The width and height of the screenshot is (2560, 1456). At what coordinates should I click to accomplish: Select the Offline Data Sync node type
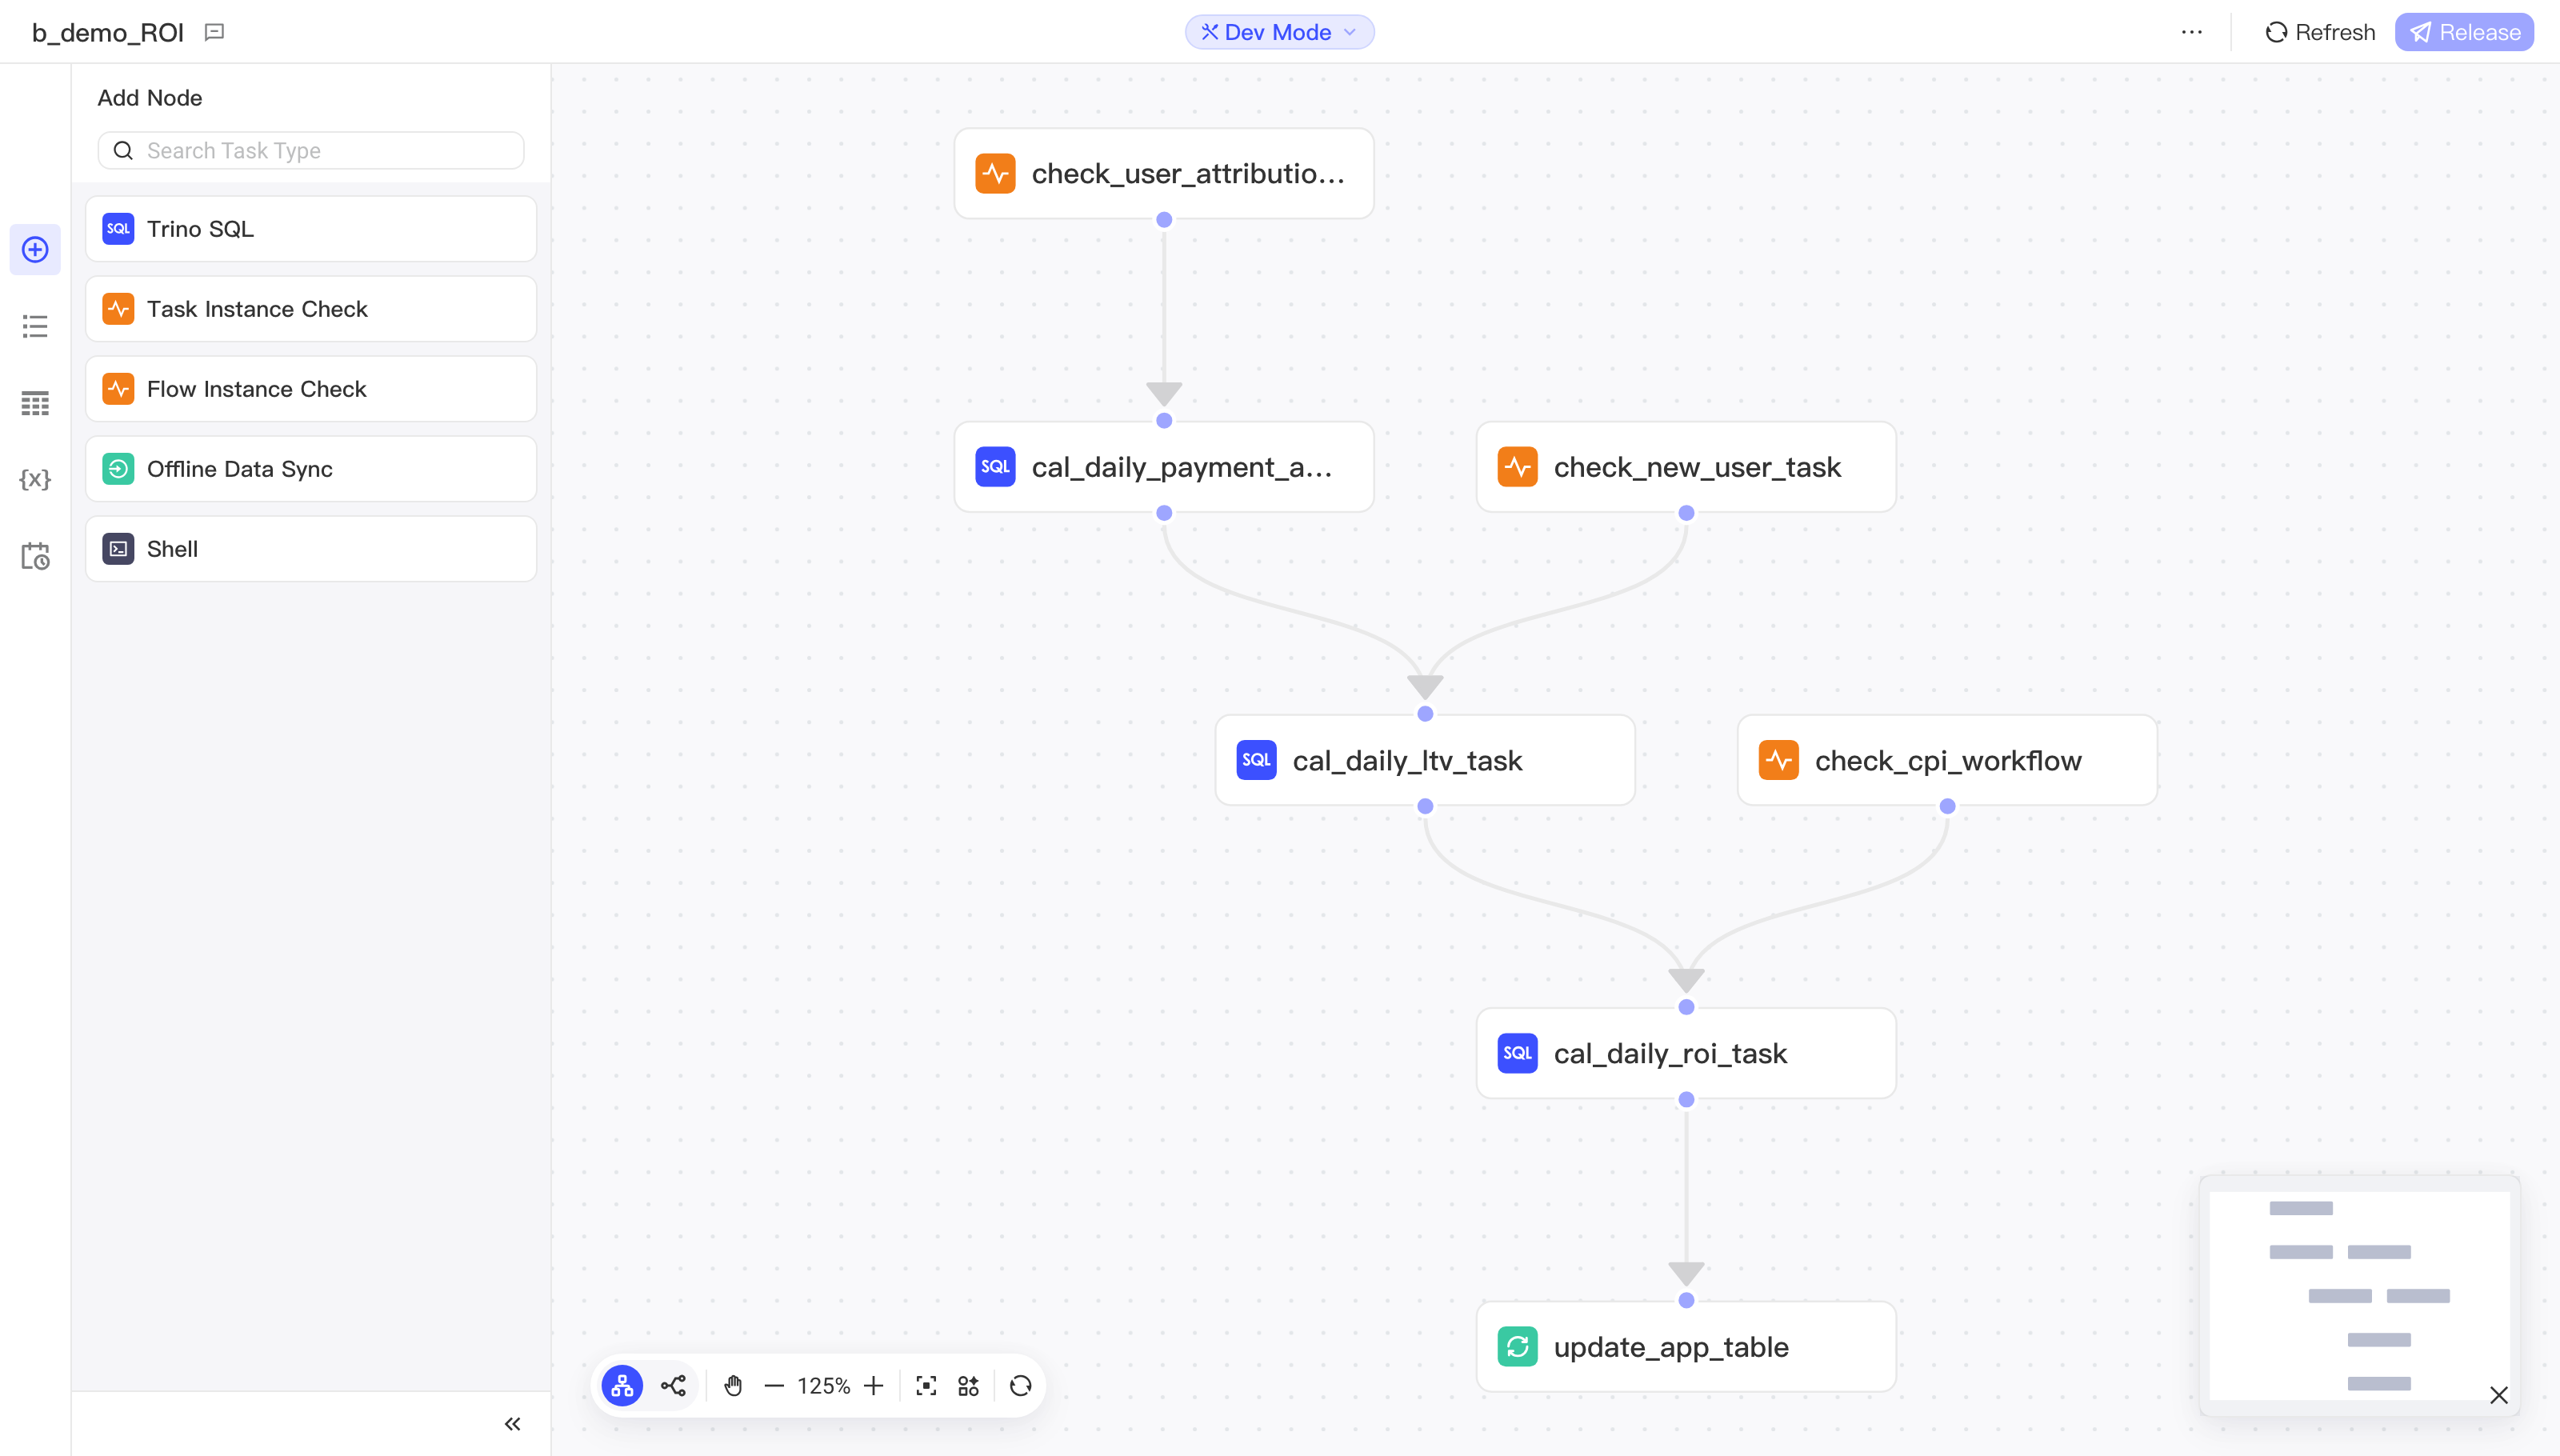[x=311, y=469]
